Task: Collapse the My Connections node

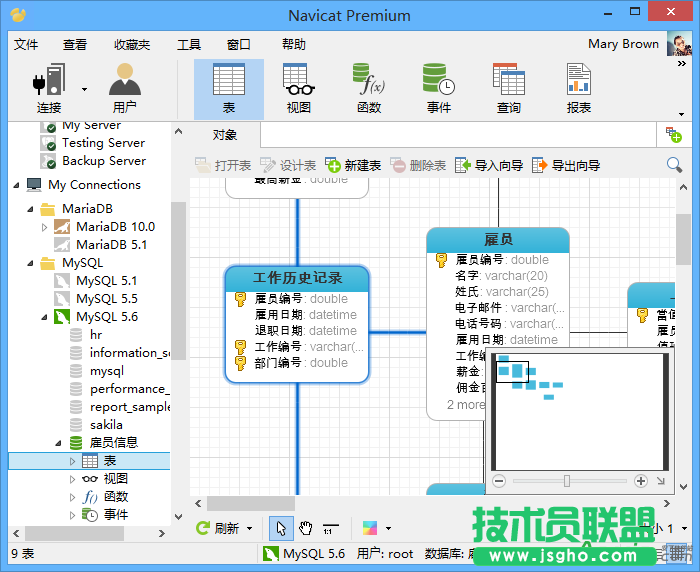Action: click(17, 185)
